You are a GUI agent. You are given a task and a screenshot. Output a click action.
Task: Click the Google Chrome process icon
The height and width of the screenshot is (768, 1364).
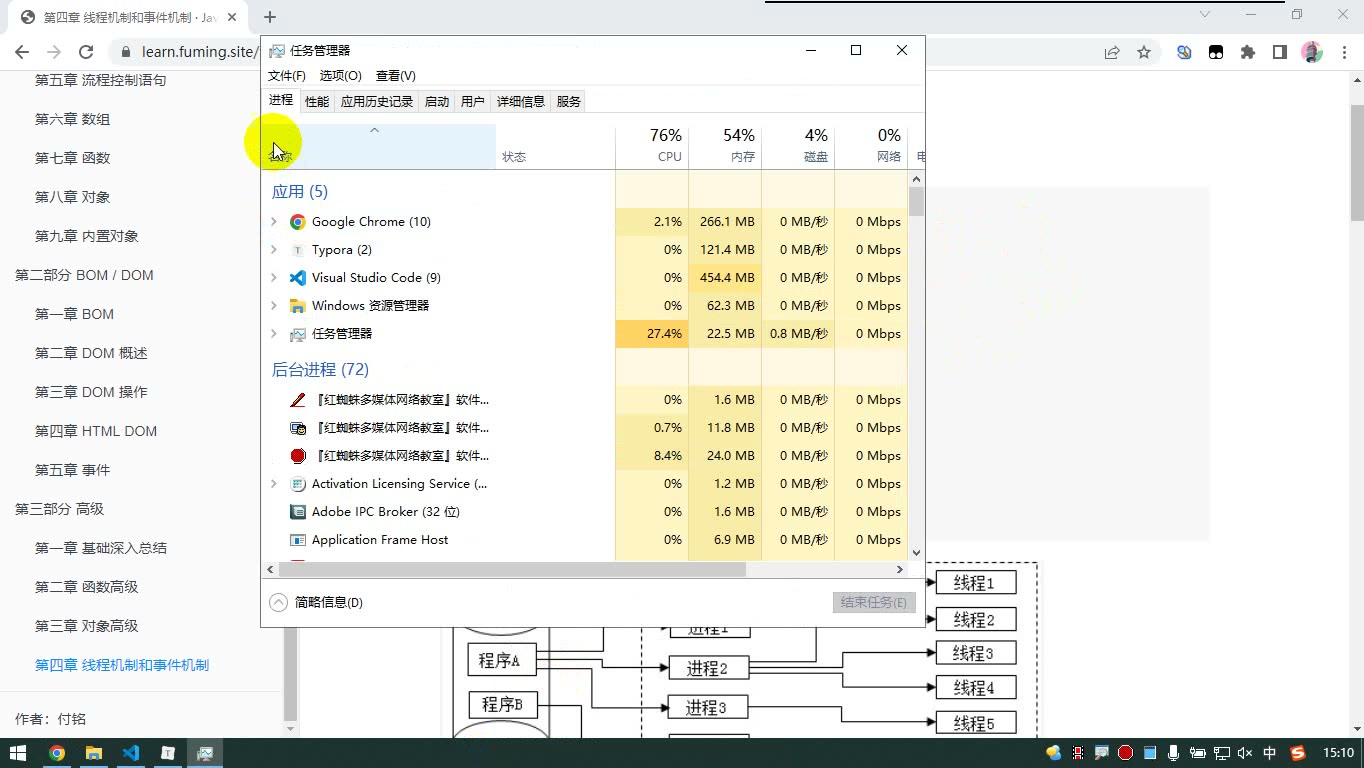click(x=298, y=222)
